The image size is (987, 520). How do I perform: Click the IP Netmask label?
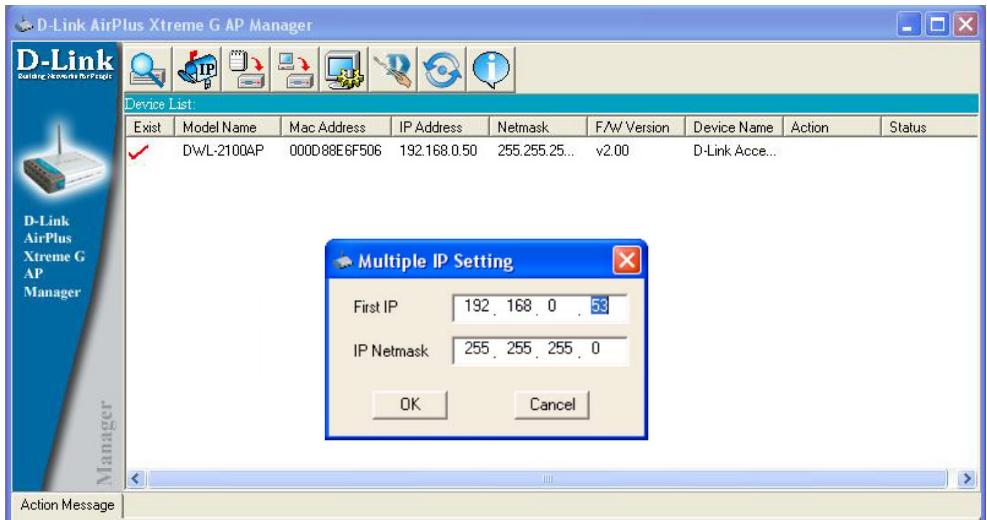(390, 351)
